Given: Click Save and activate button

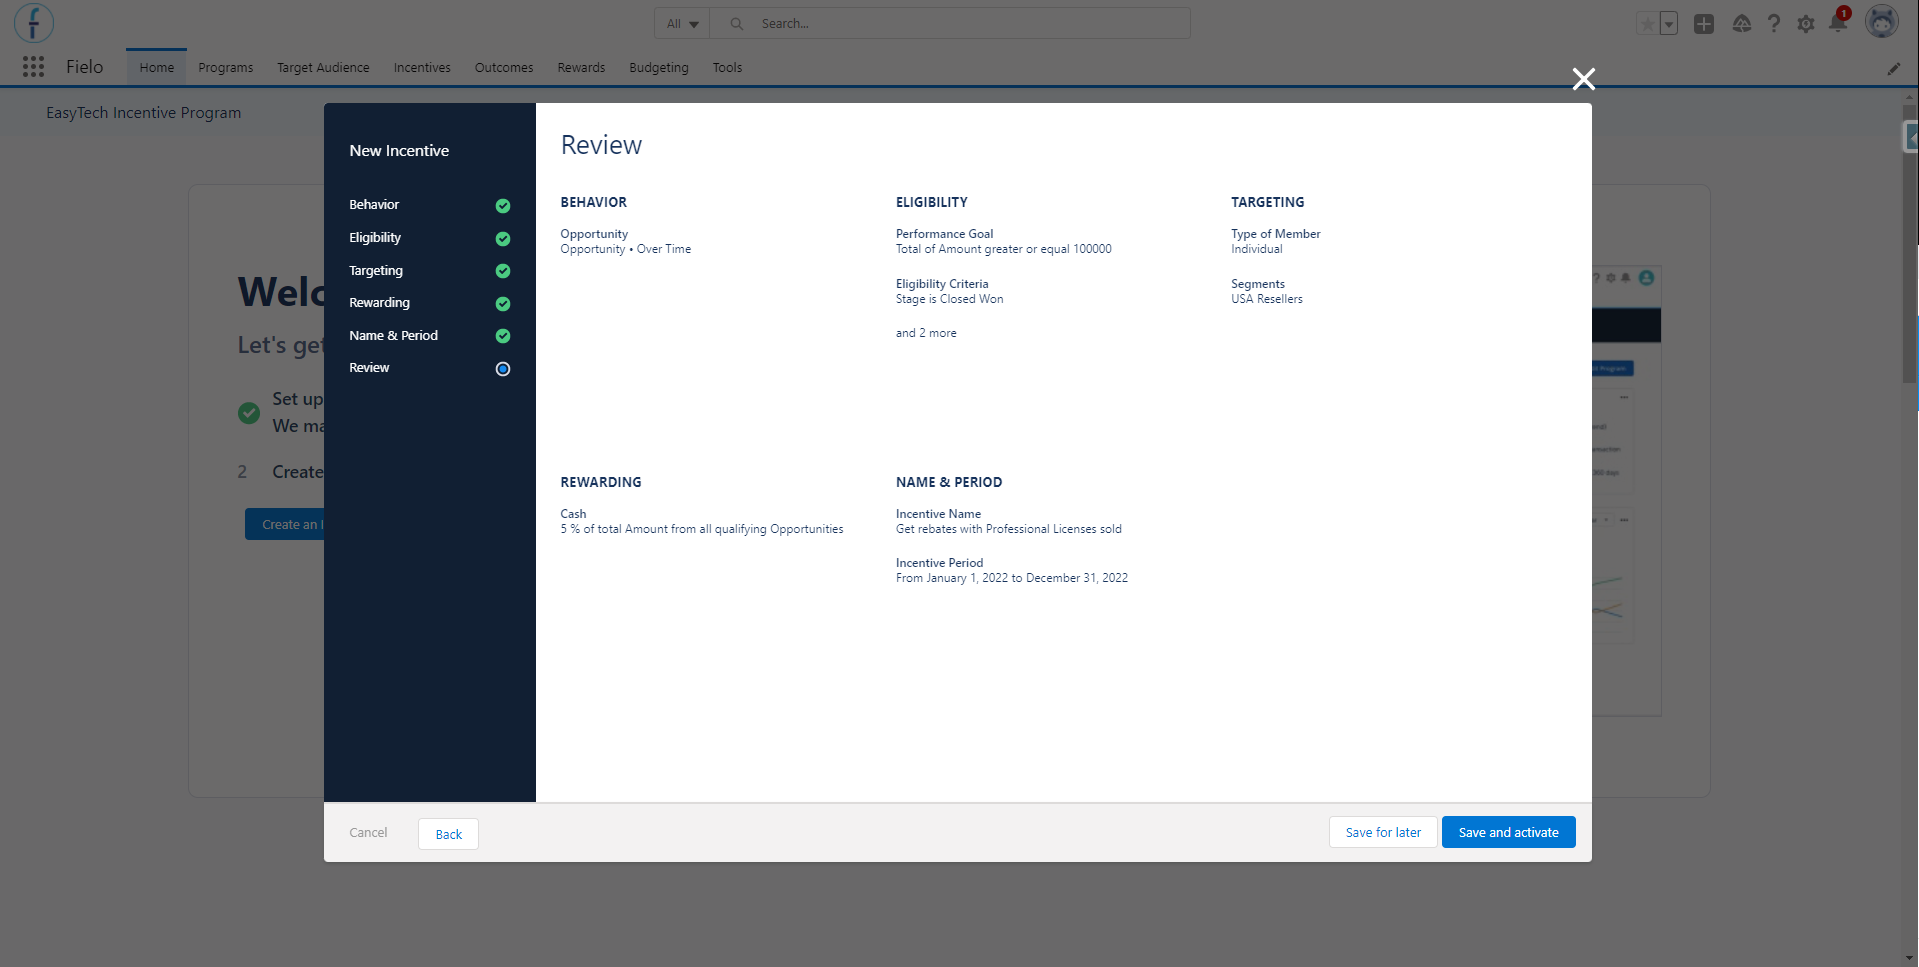Looking at the screenshot, I should tap(1508, 832).
